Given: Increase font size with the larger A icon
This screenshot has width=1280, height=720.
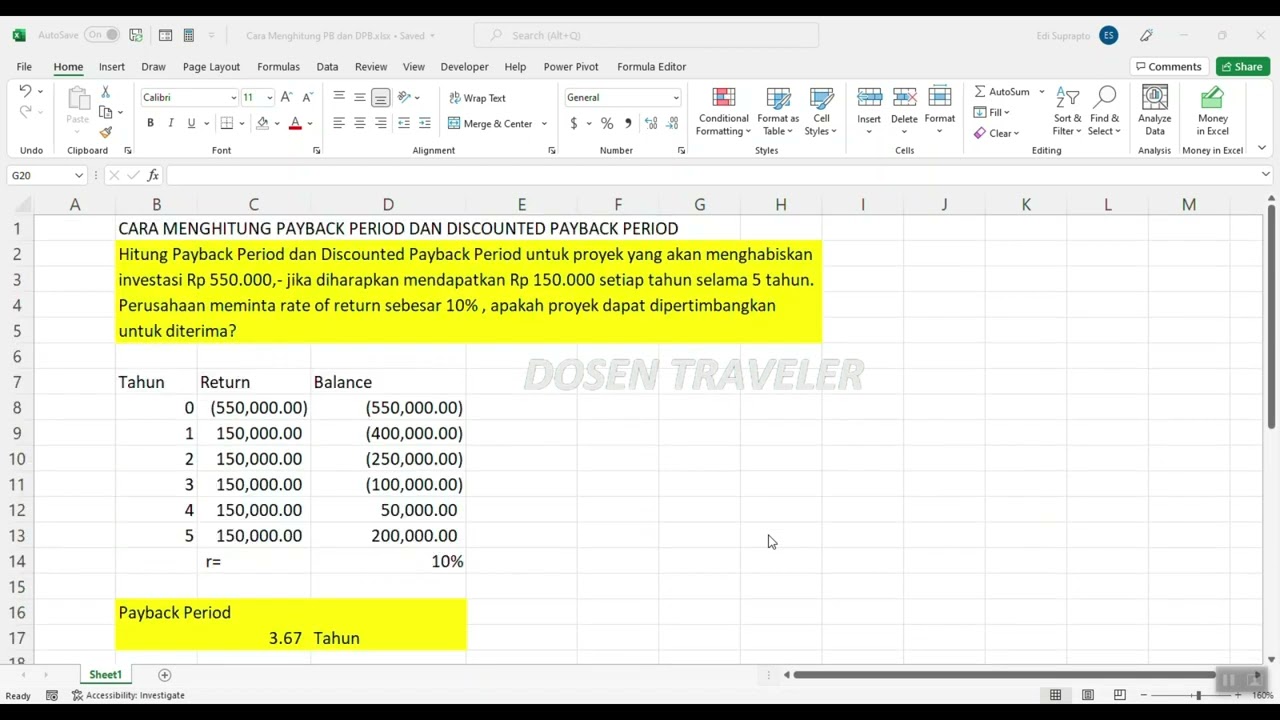Looking at the screenshot, I should (286, 97).
